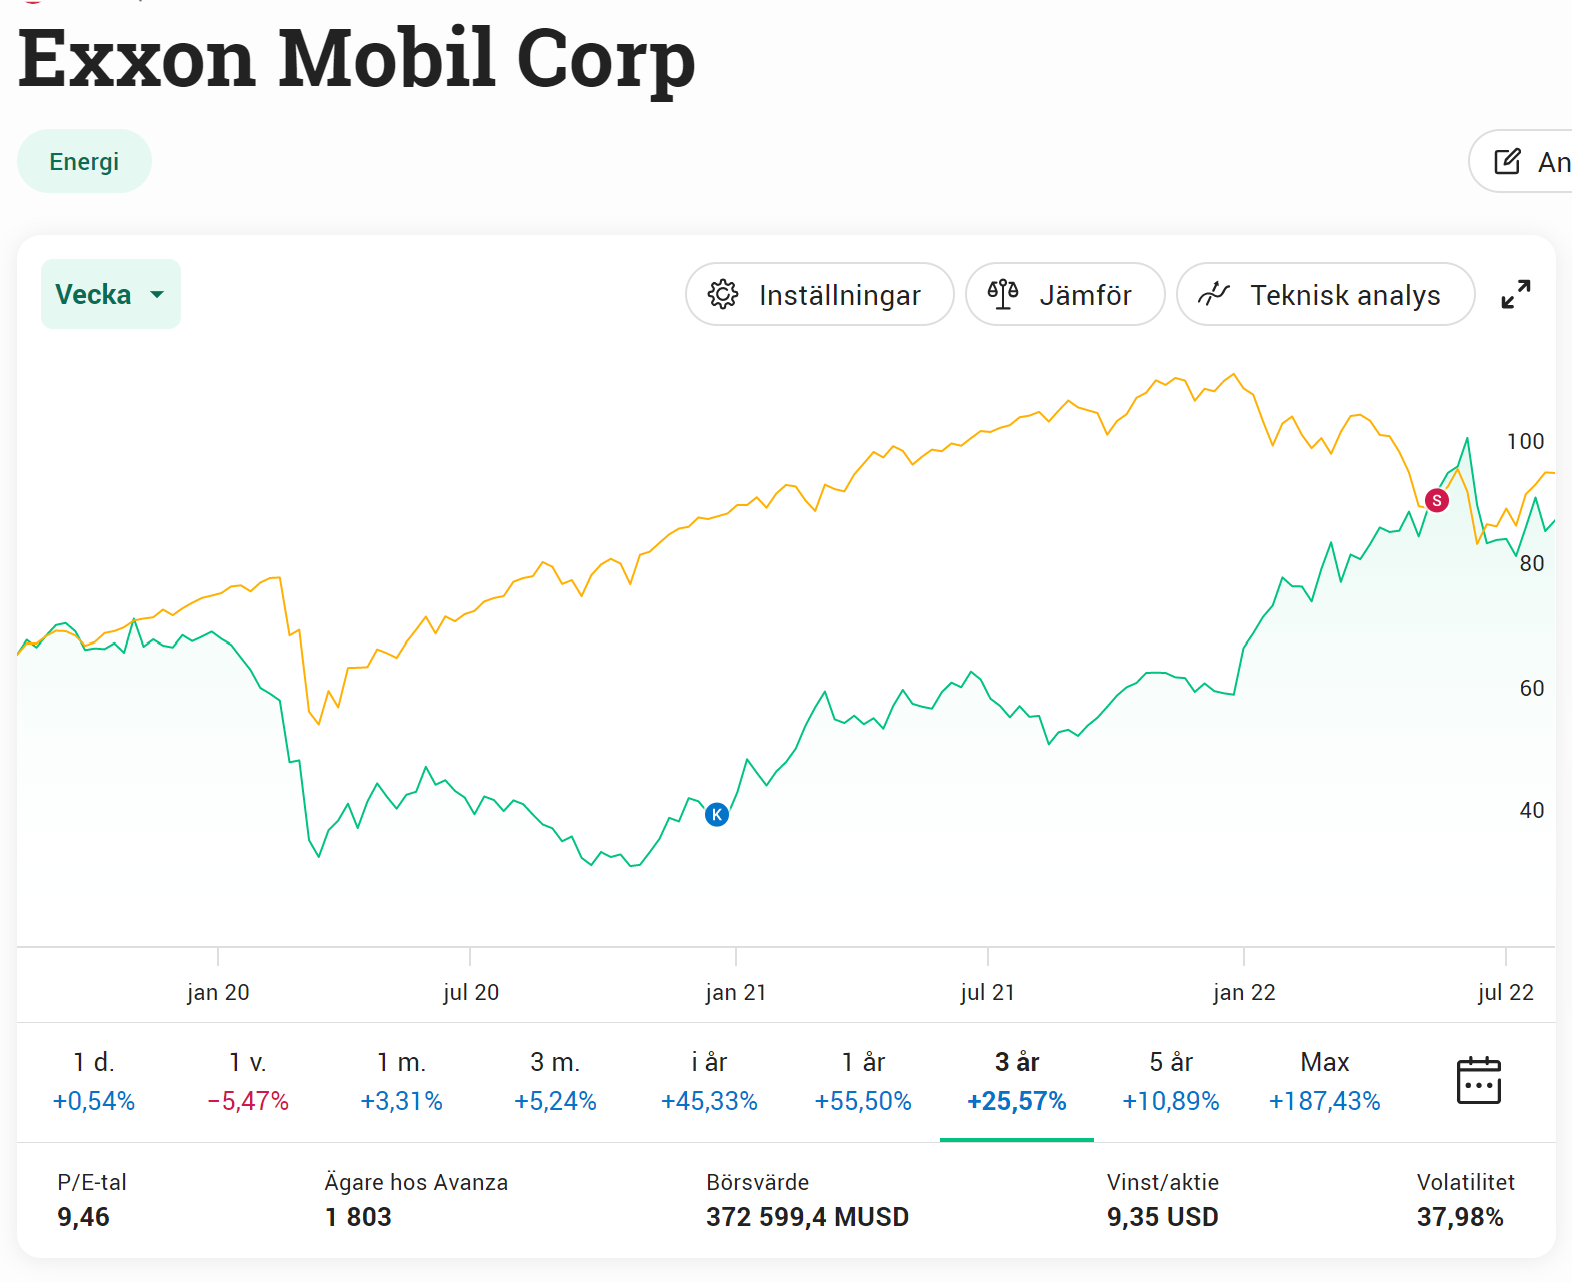Image resolution: width=1572 pixels, height=1282 pixels.
Task: Switch to the 1 m. period
Action: [x=401, y=1081]
